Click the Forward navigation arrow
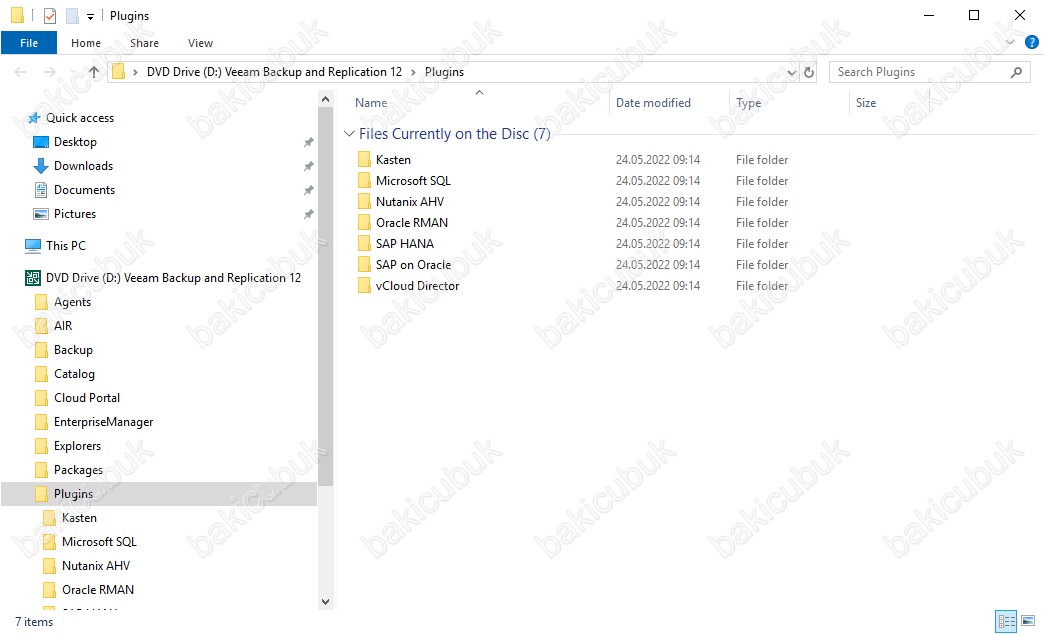The width and height of the screenshot is (1044, 634). pyautogui.click(x=49, y=72)
